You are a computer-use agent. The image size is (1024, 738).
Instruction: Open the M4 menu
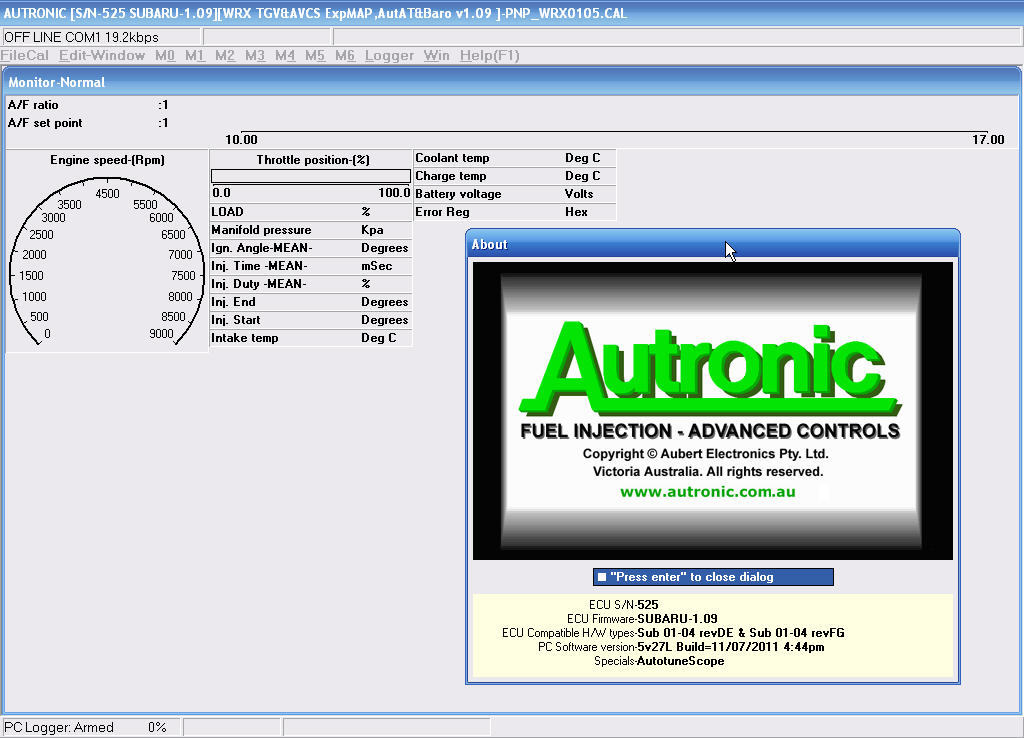[x=285, y=56]
